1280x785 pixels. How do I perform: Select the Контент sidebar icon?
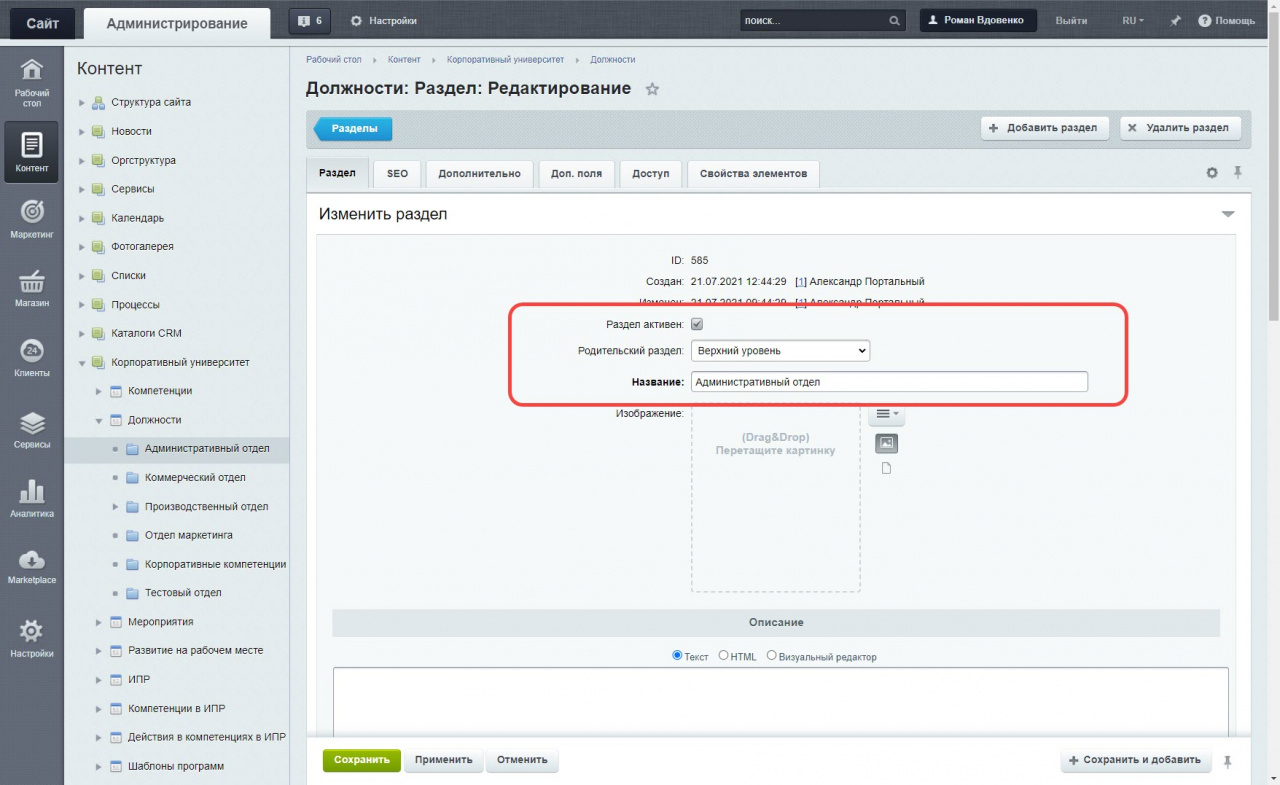click(32, 151)
